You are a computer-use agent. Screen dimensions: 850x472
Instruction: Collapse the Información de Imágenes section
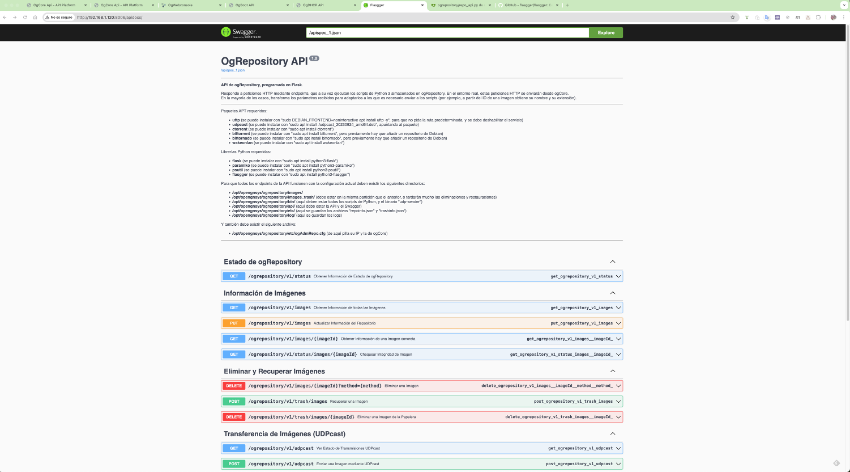tap(613, 293)
